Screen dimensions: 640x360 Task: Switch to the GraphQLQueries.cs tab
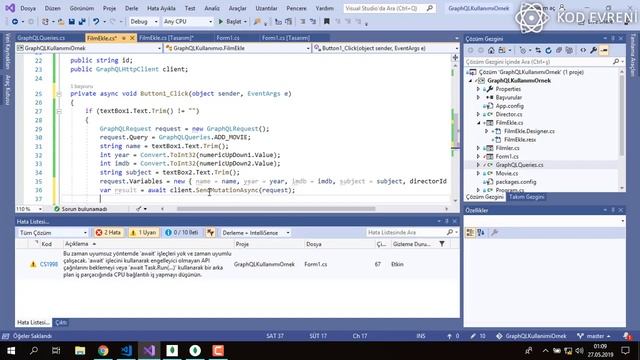[x=41, y=38]
